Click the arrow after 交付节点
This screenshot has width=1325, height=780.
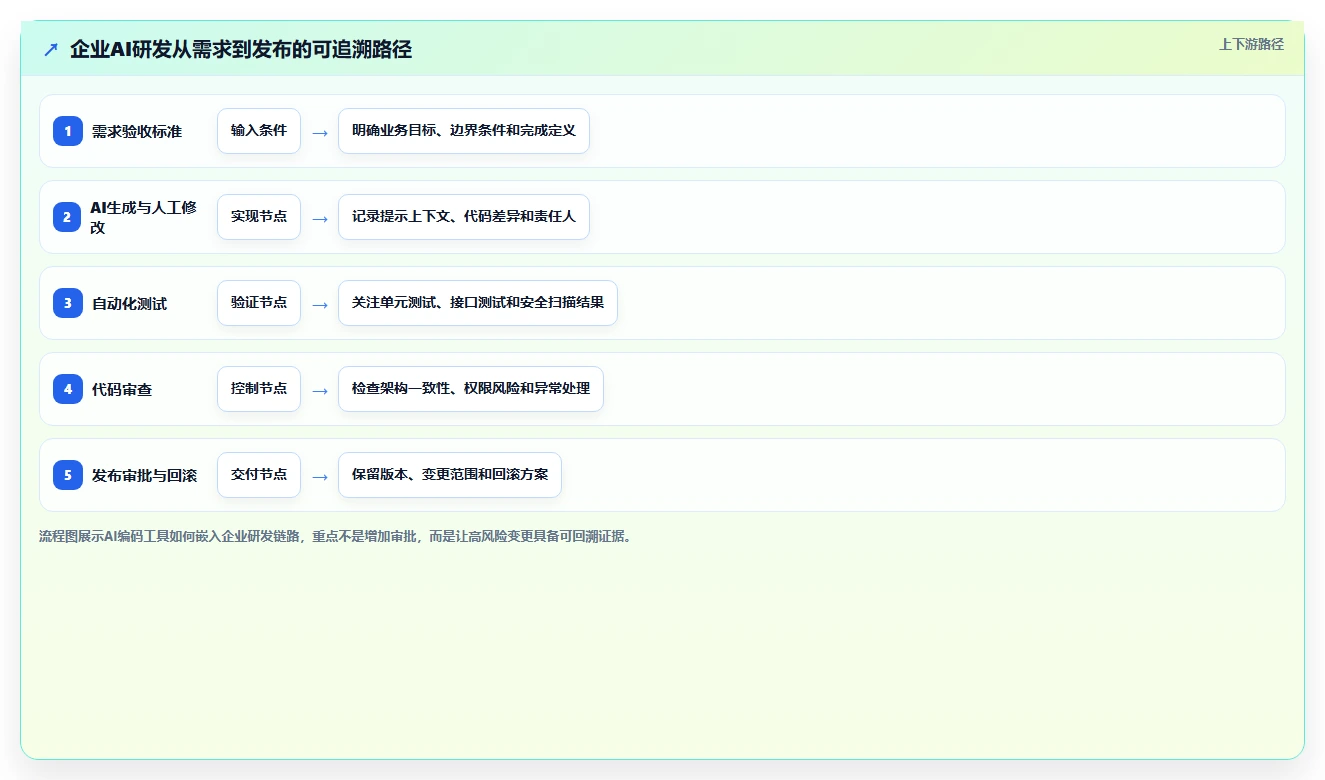(320, 476)
